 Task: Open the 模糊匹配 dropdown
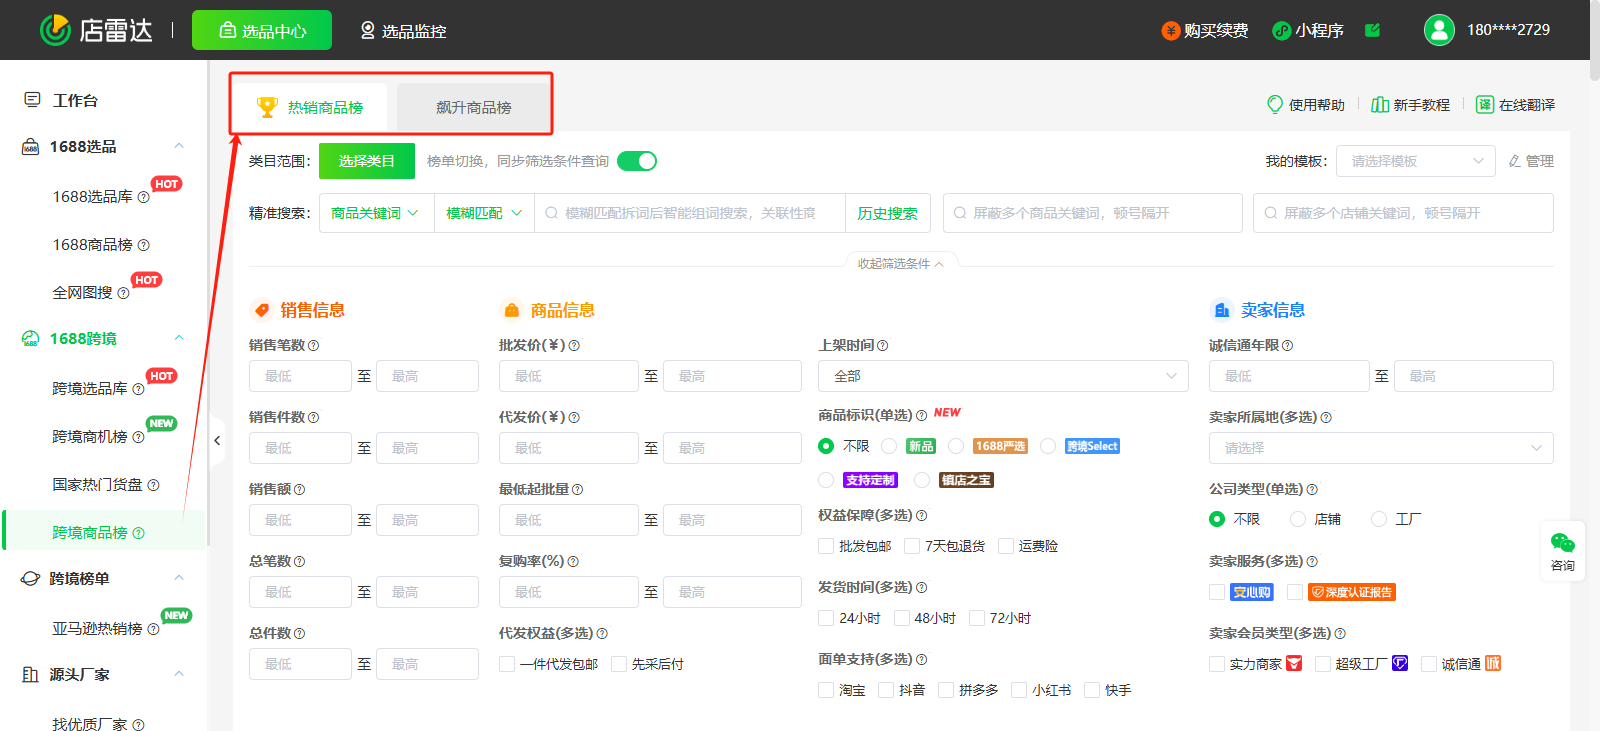(x=485, y=213)
